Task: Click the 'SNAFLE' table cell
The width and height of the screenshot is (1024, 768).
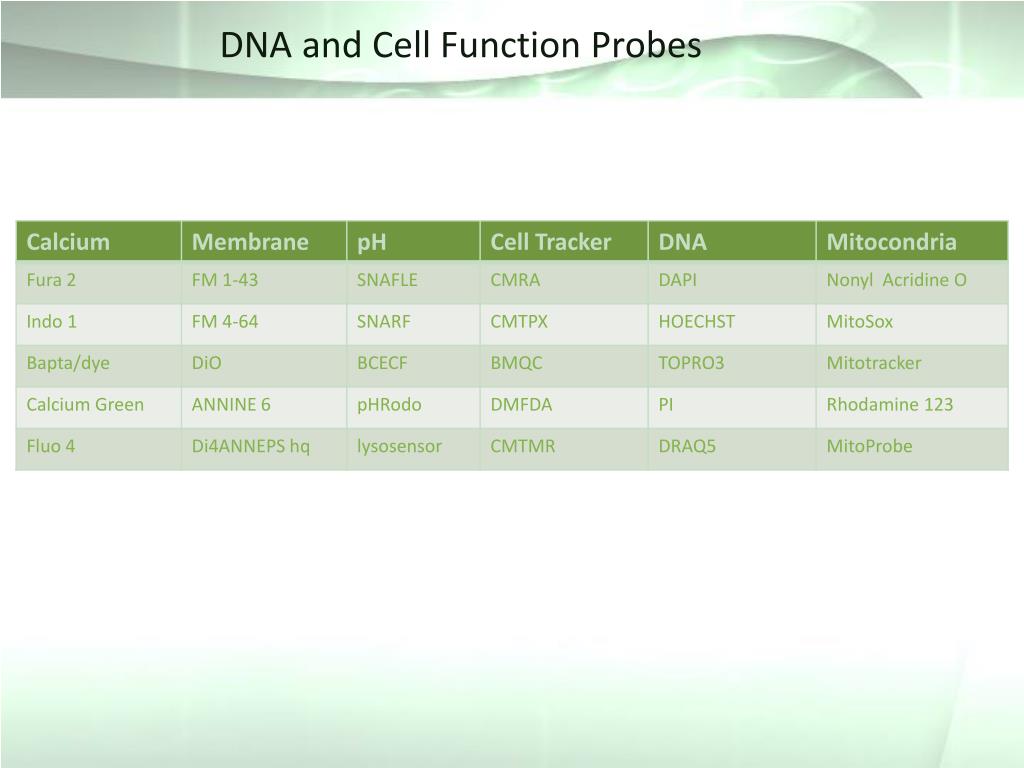Action: pyautogui.click(x=413, y=282)
